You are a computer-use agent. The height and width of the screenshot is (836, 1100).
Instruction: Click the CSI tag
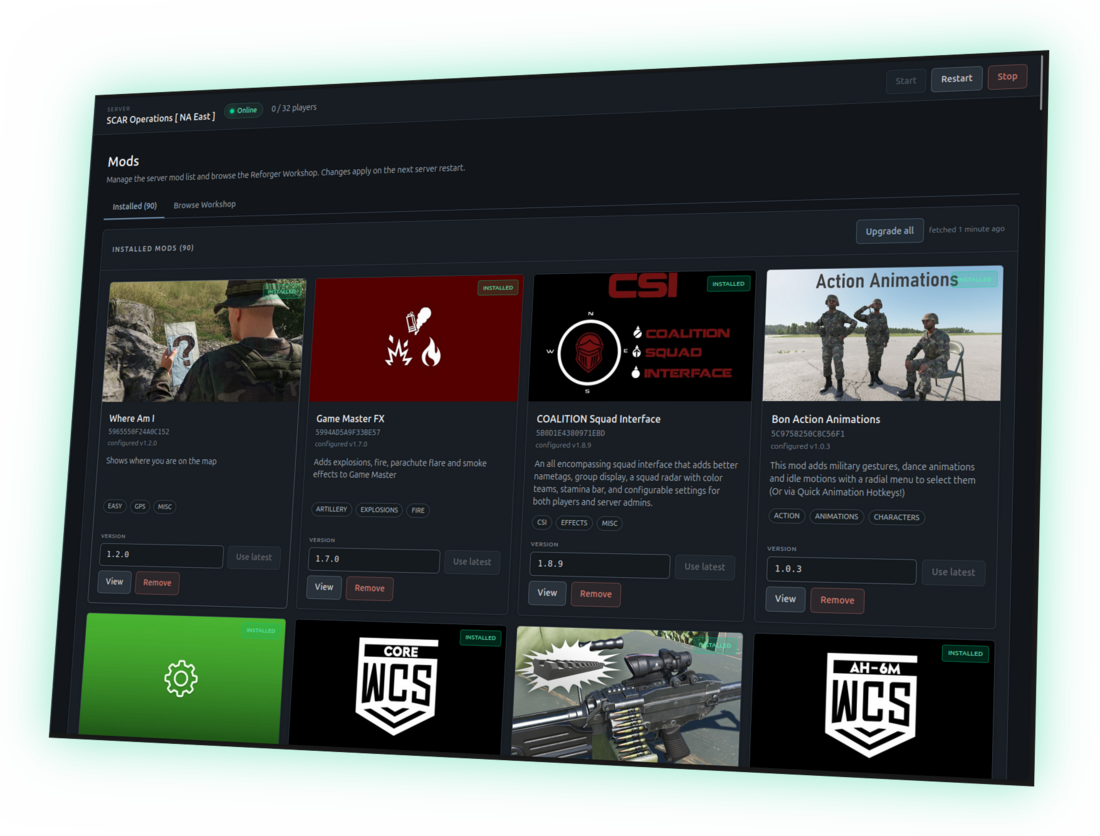pos(542,522)
